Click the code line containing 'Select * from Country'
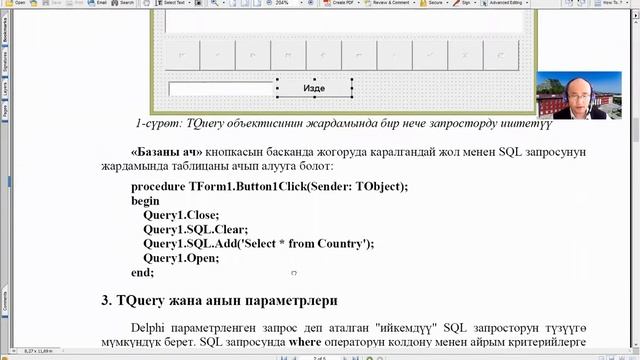Viewport: 640px width, 360px height. coord(258,244)
